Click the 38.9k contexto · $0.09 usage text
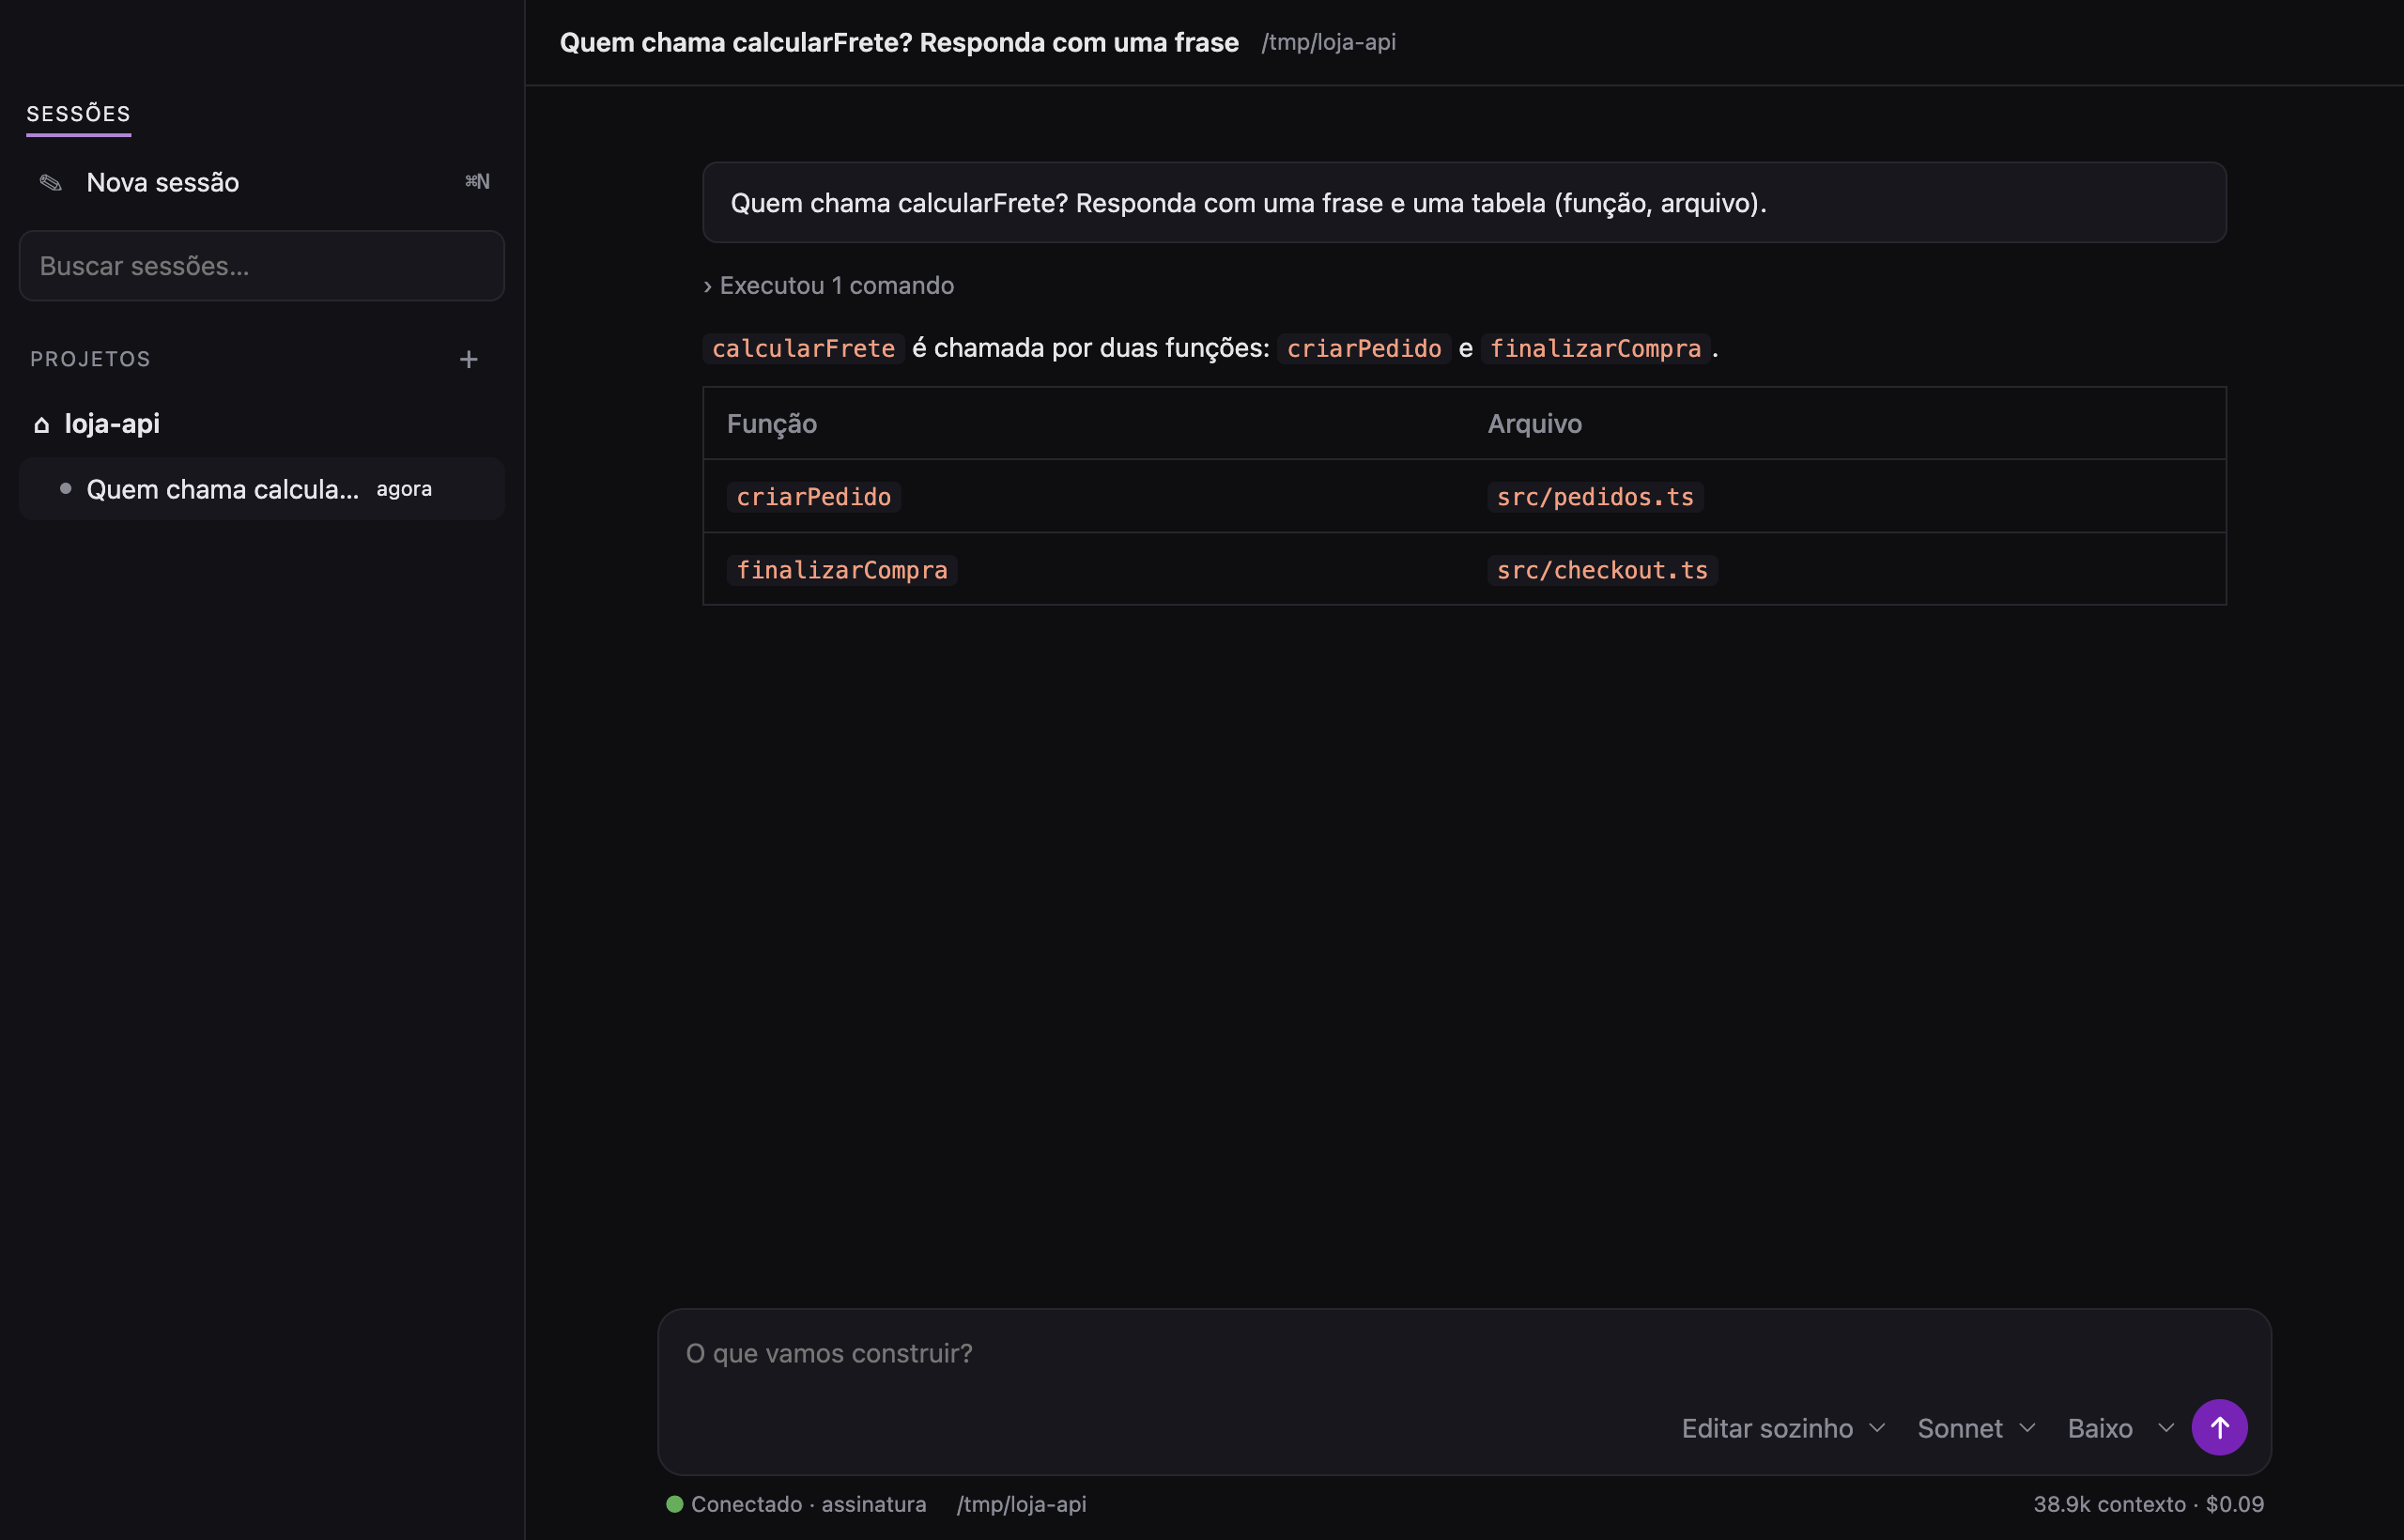The height and width of the screenshot is (1540, 2404). point(2148,1505)
